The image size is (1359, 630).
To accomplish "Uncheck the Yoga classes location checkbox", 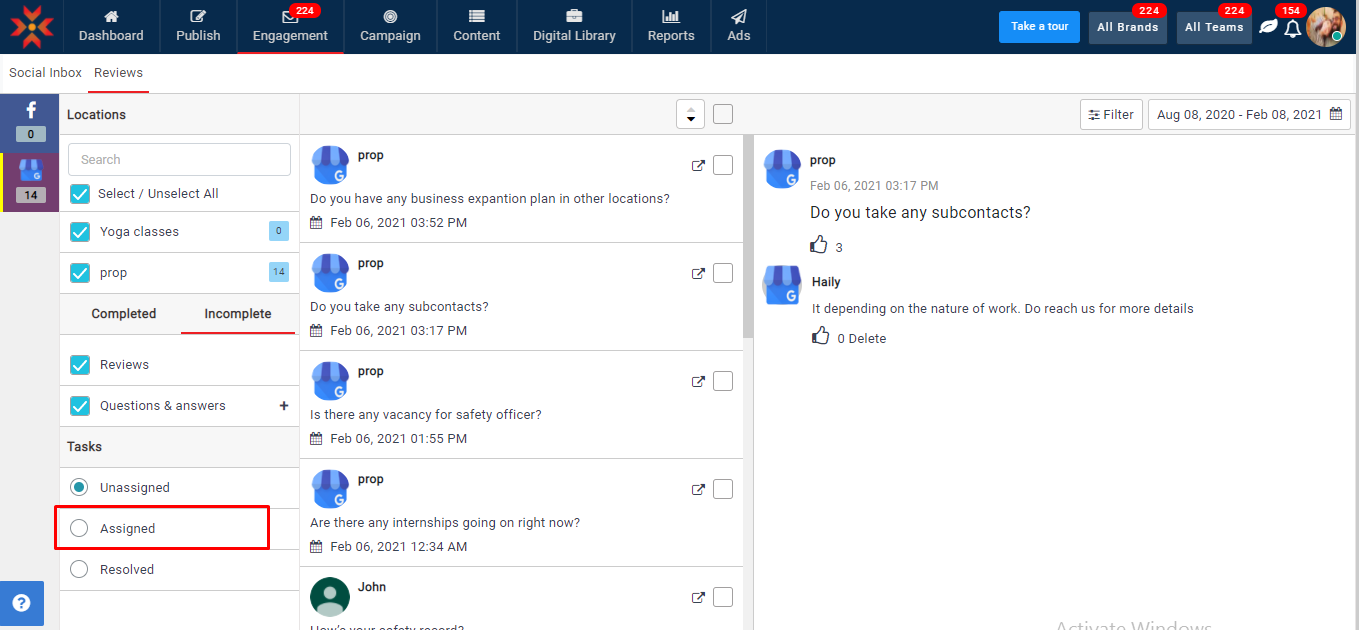I will [x=80, y=232].
